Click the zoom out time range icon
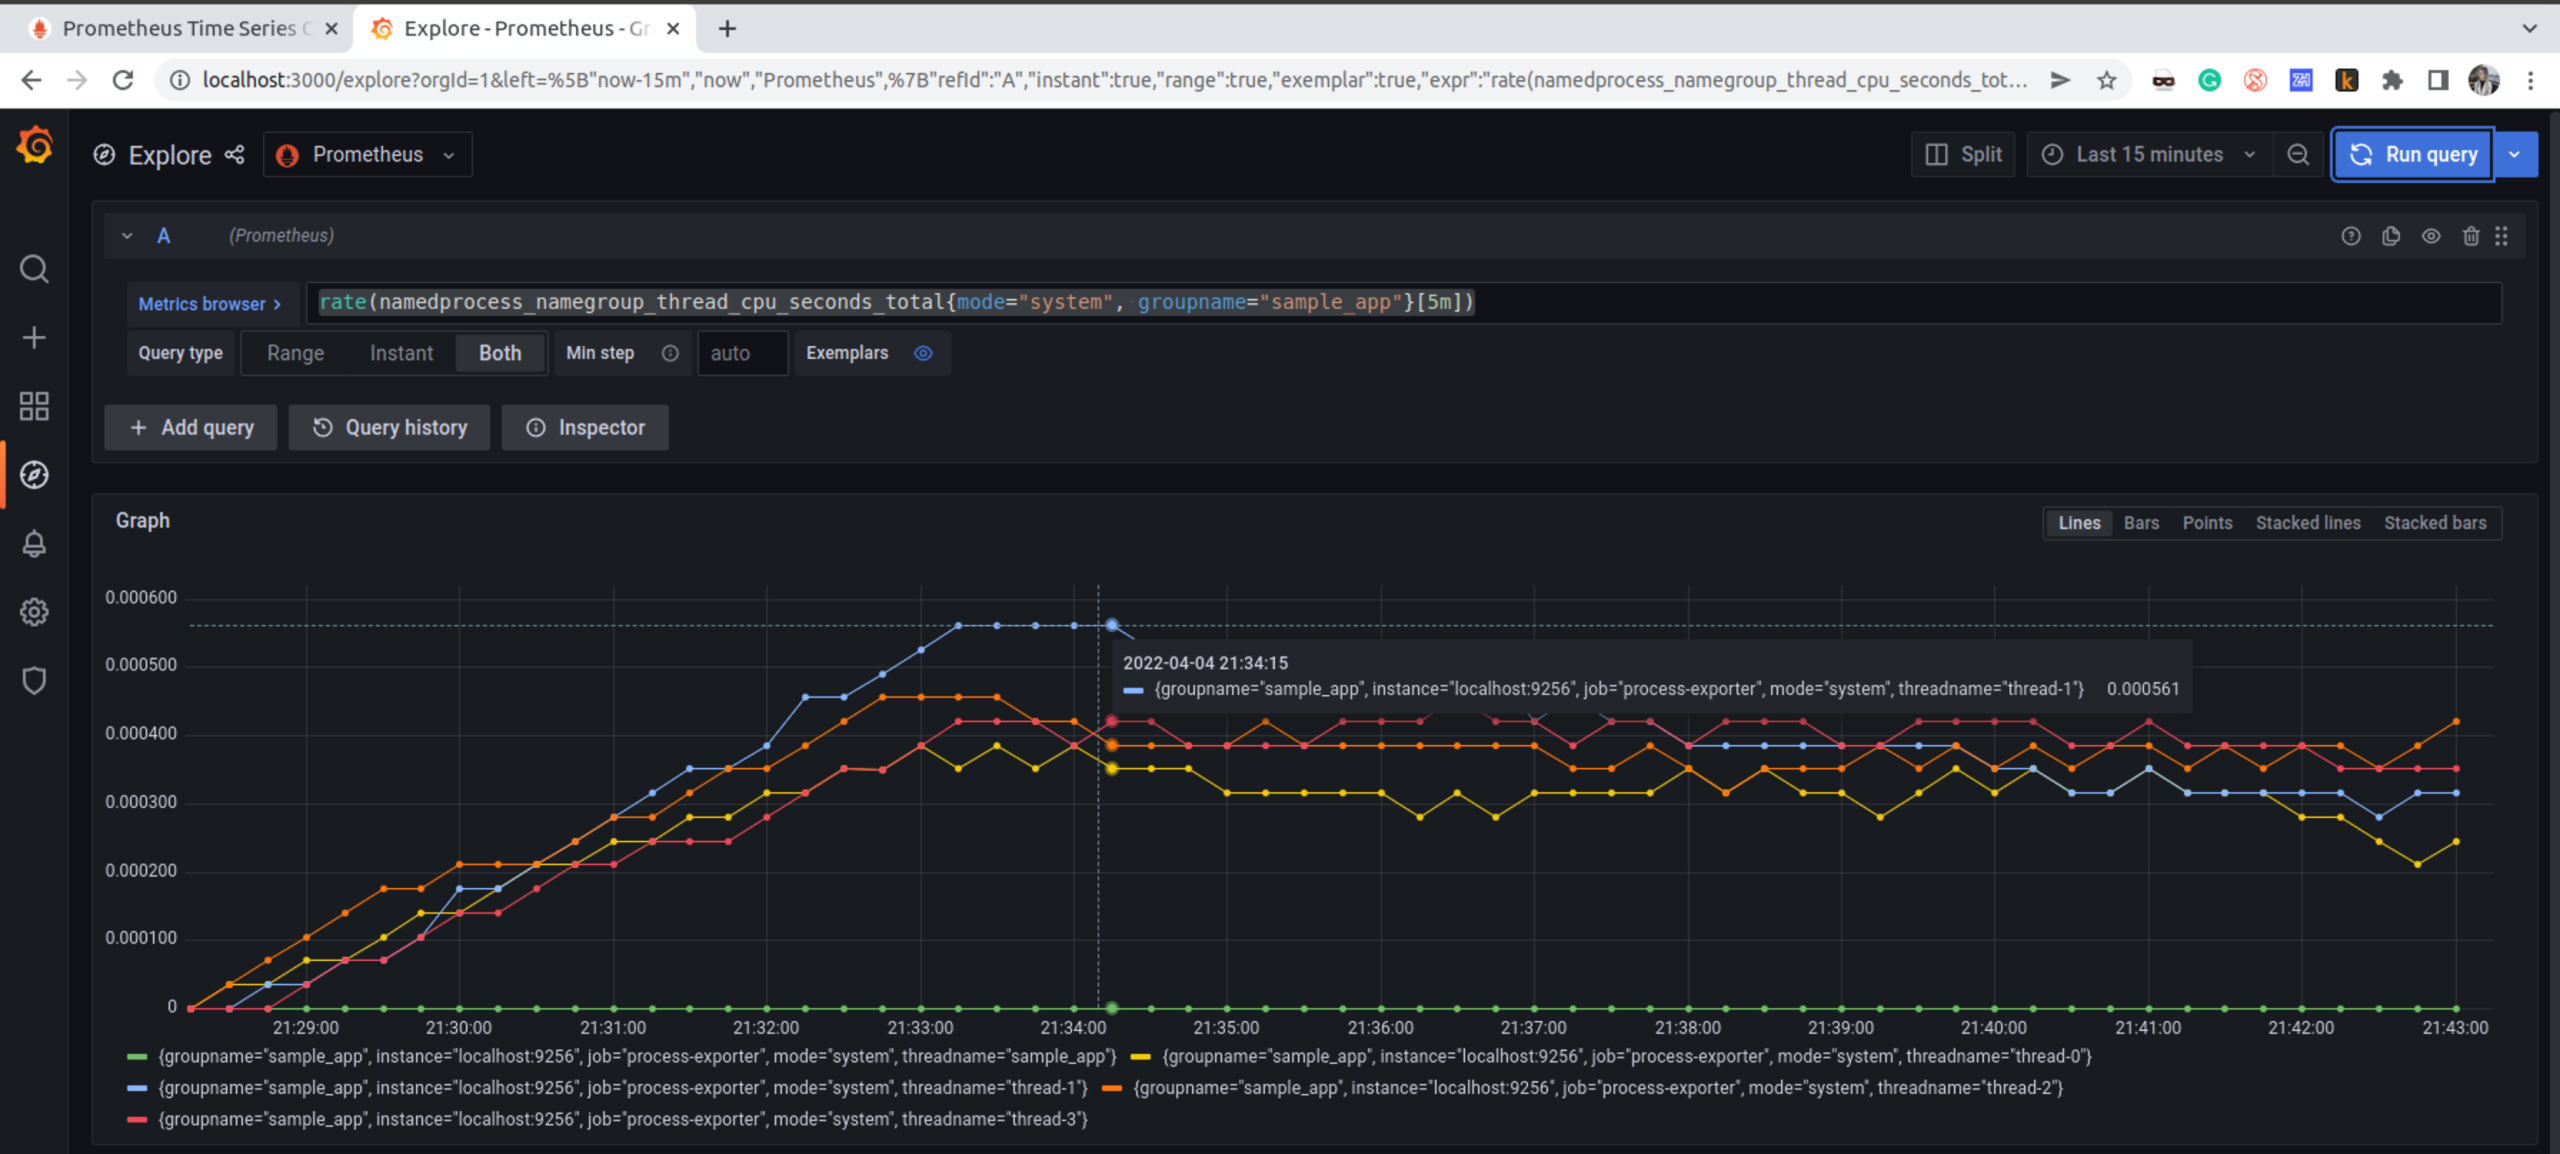The height and width of the screenshot is (1154, 2560). tap(2298, 155)
